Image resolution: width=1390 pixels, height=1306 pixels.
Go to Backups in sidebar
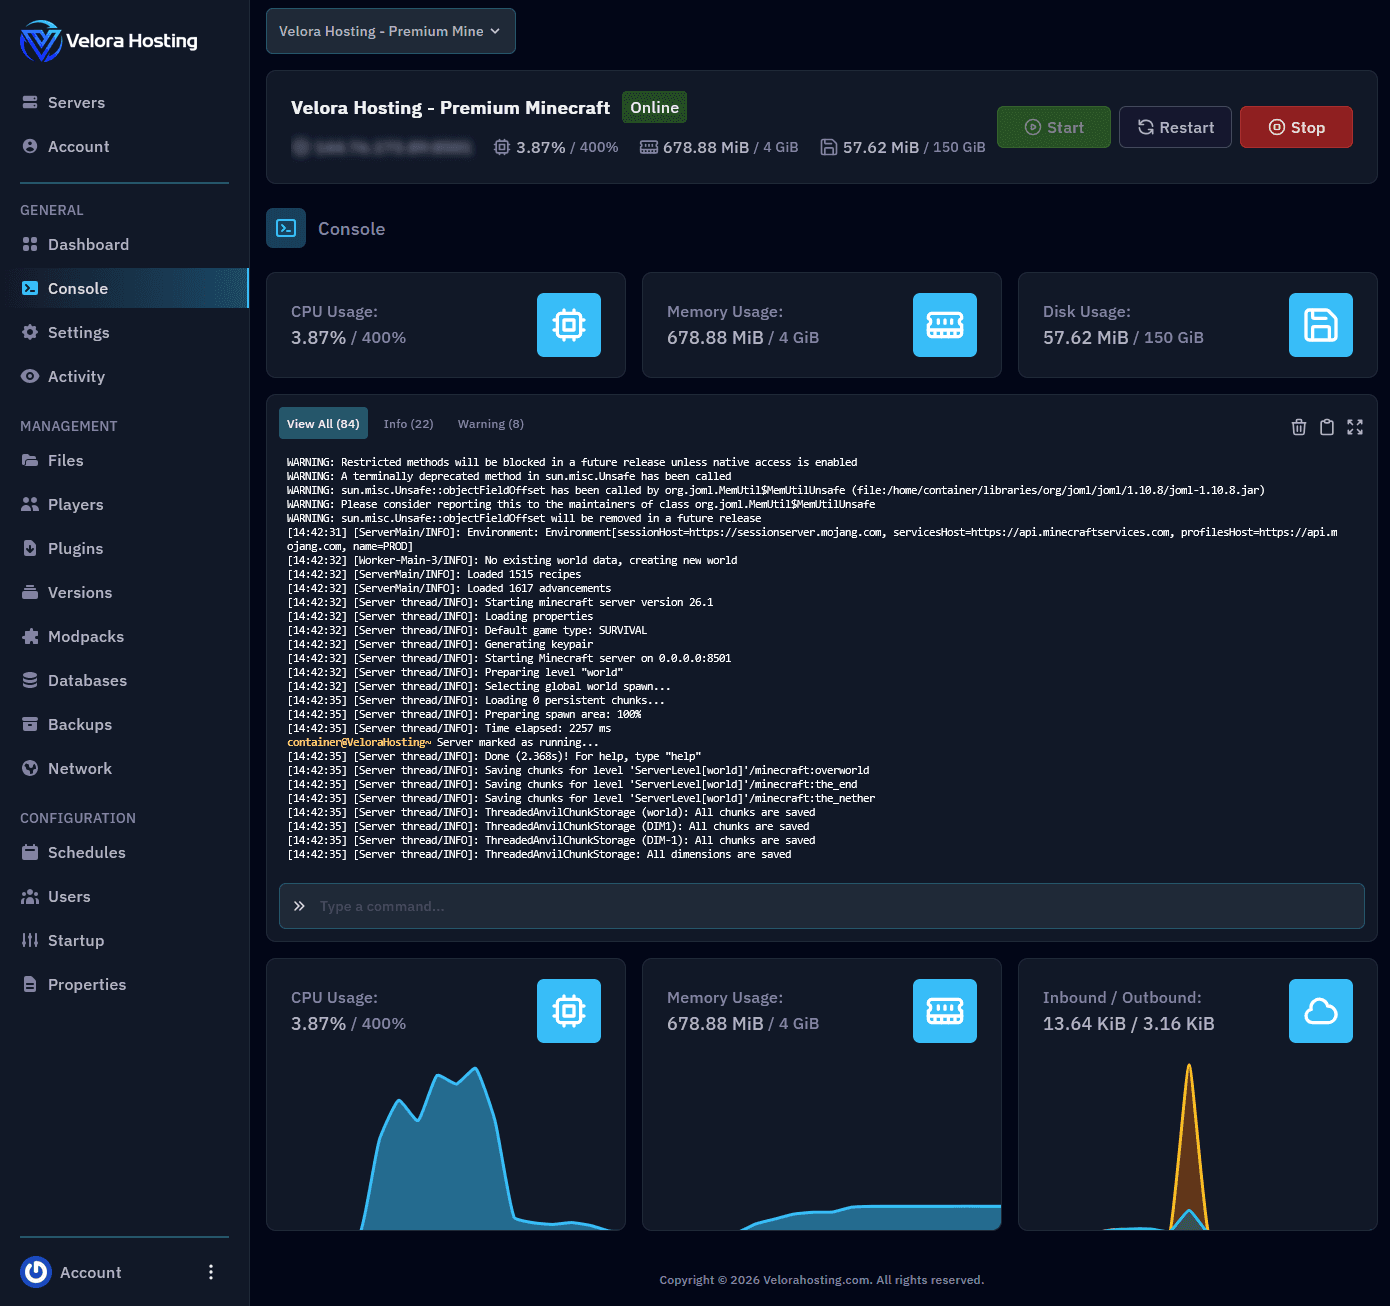(x=79, y=724)
